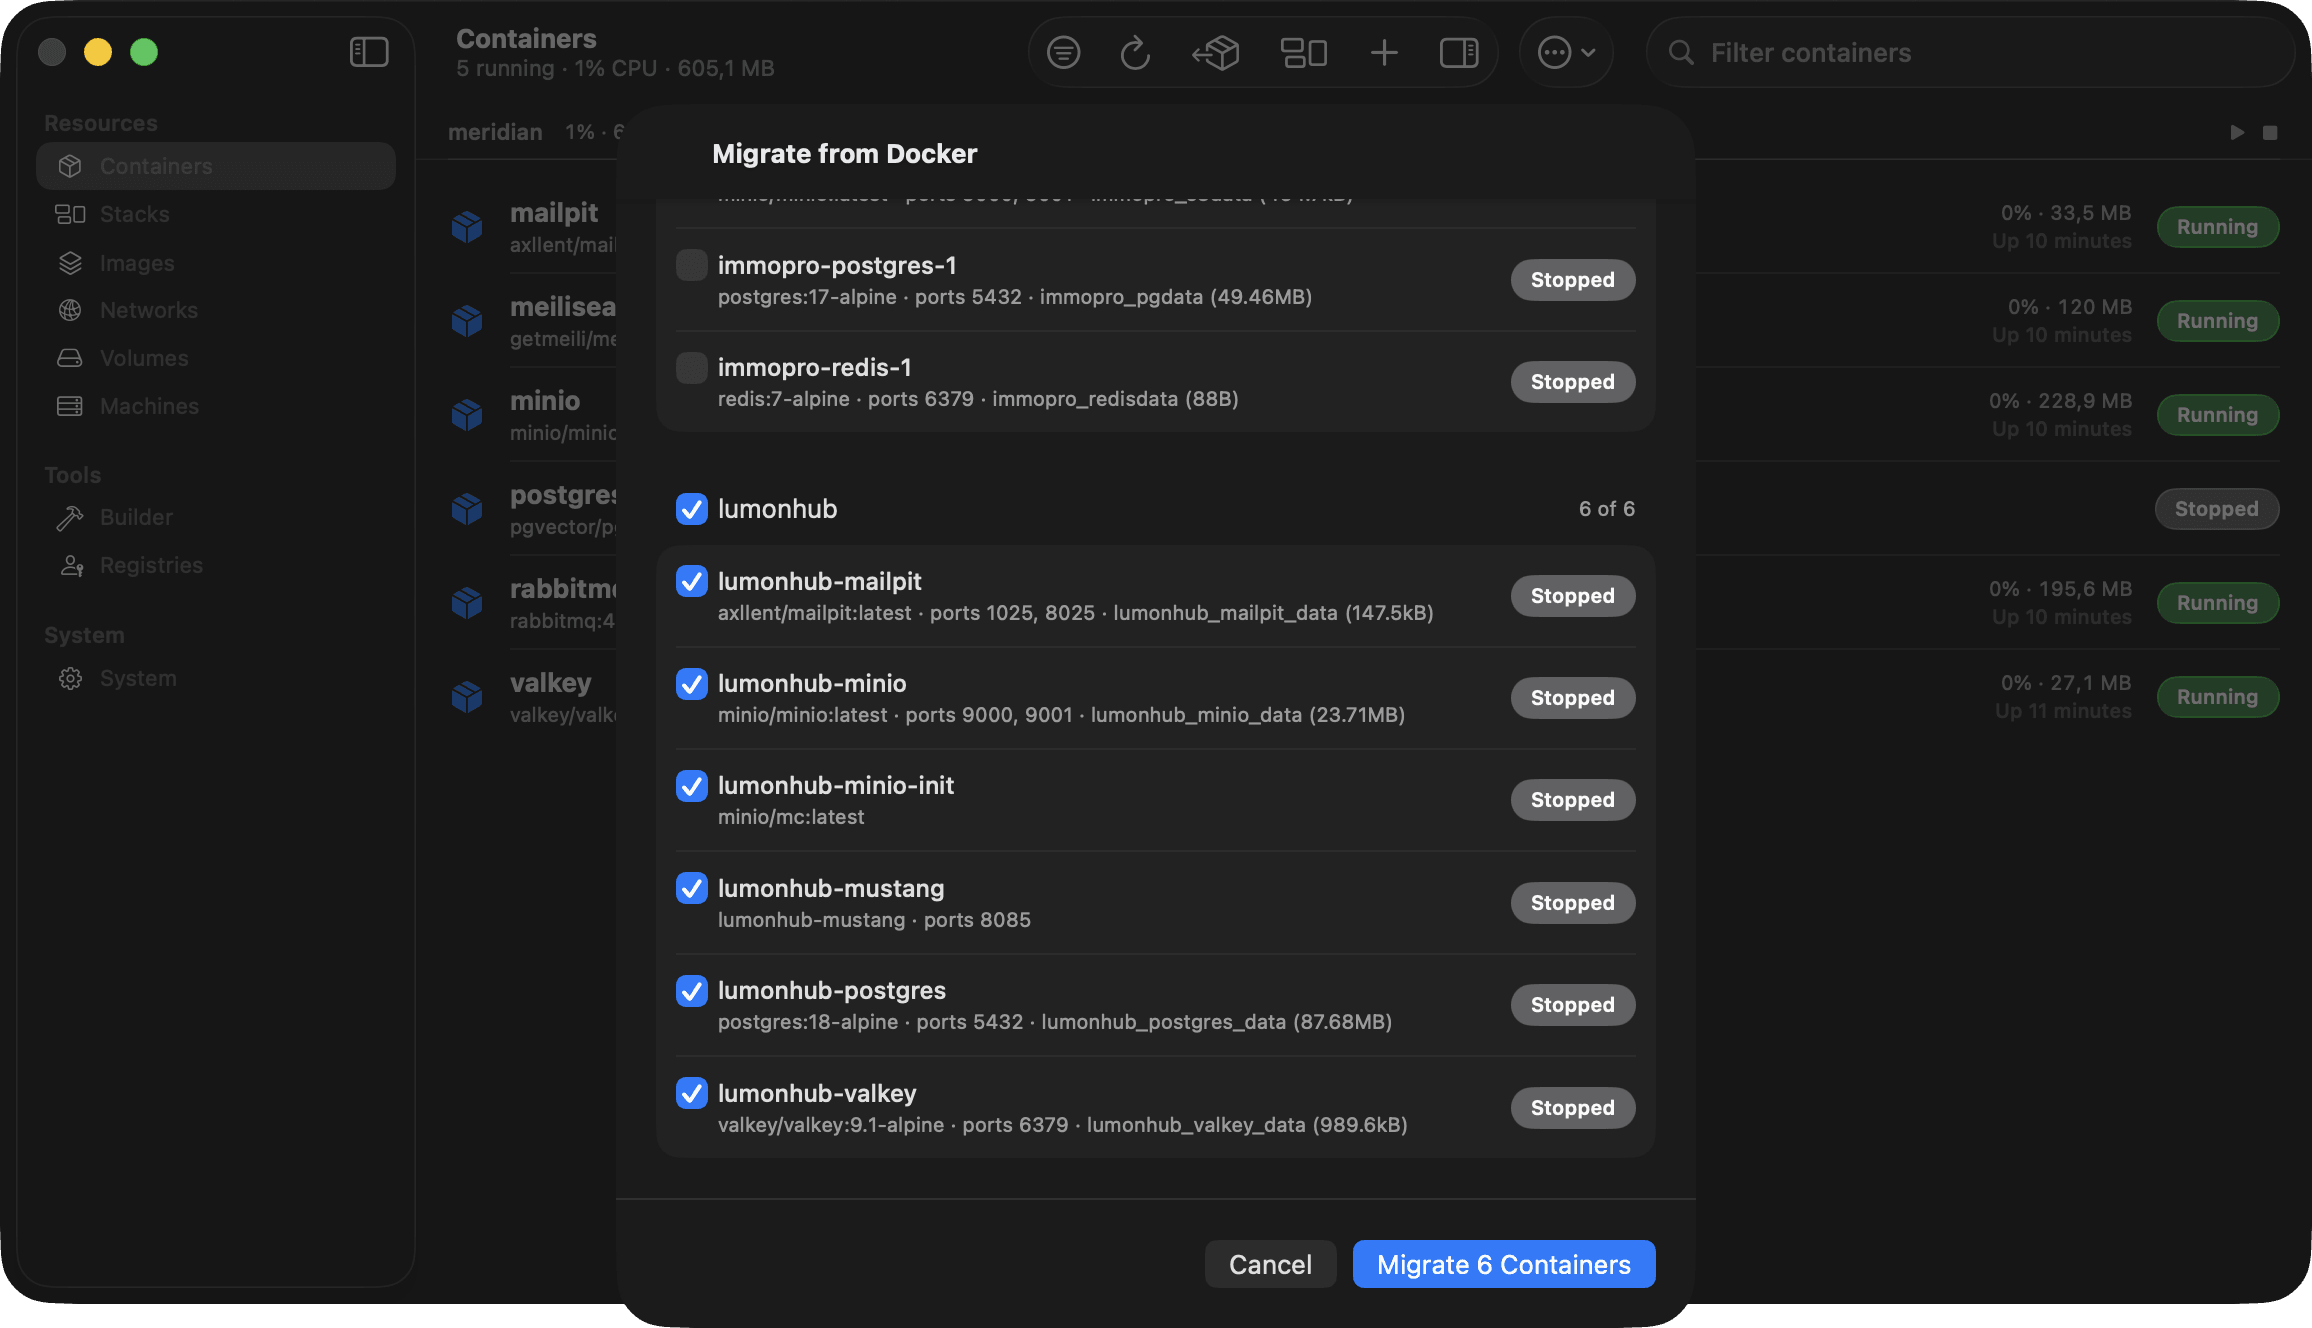
Task: Click the Containers cube sidebar icon
Action: click(x=70, y=166)
